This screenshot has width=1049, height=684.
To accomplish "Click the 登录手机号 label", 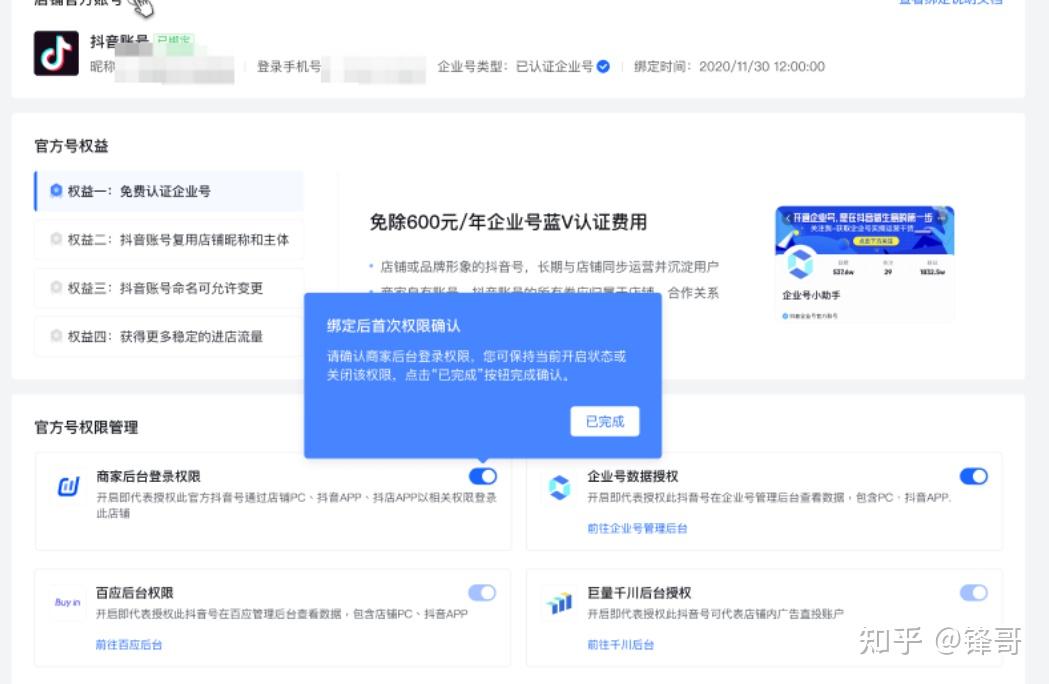I will point(289,66).
